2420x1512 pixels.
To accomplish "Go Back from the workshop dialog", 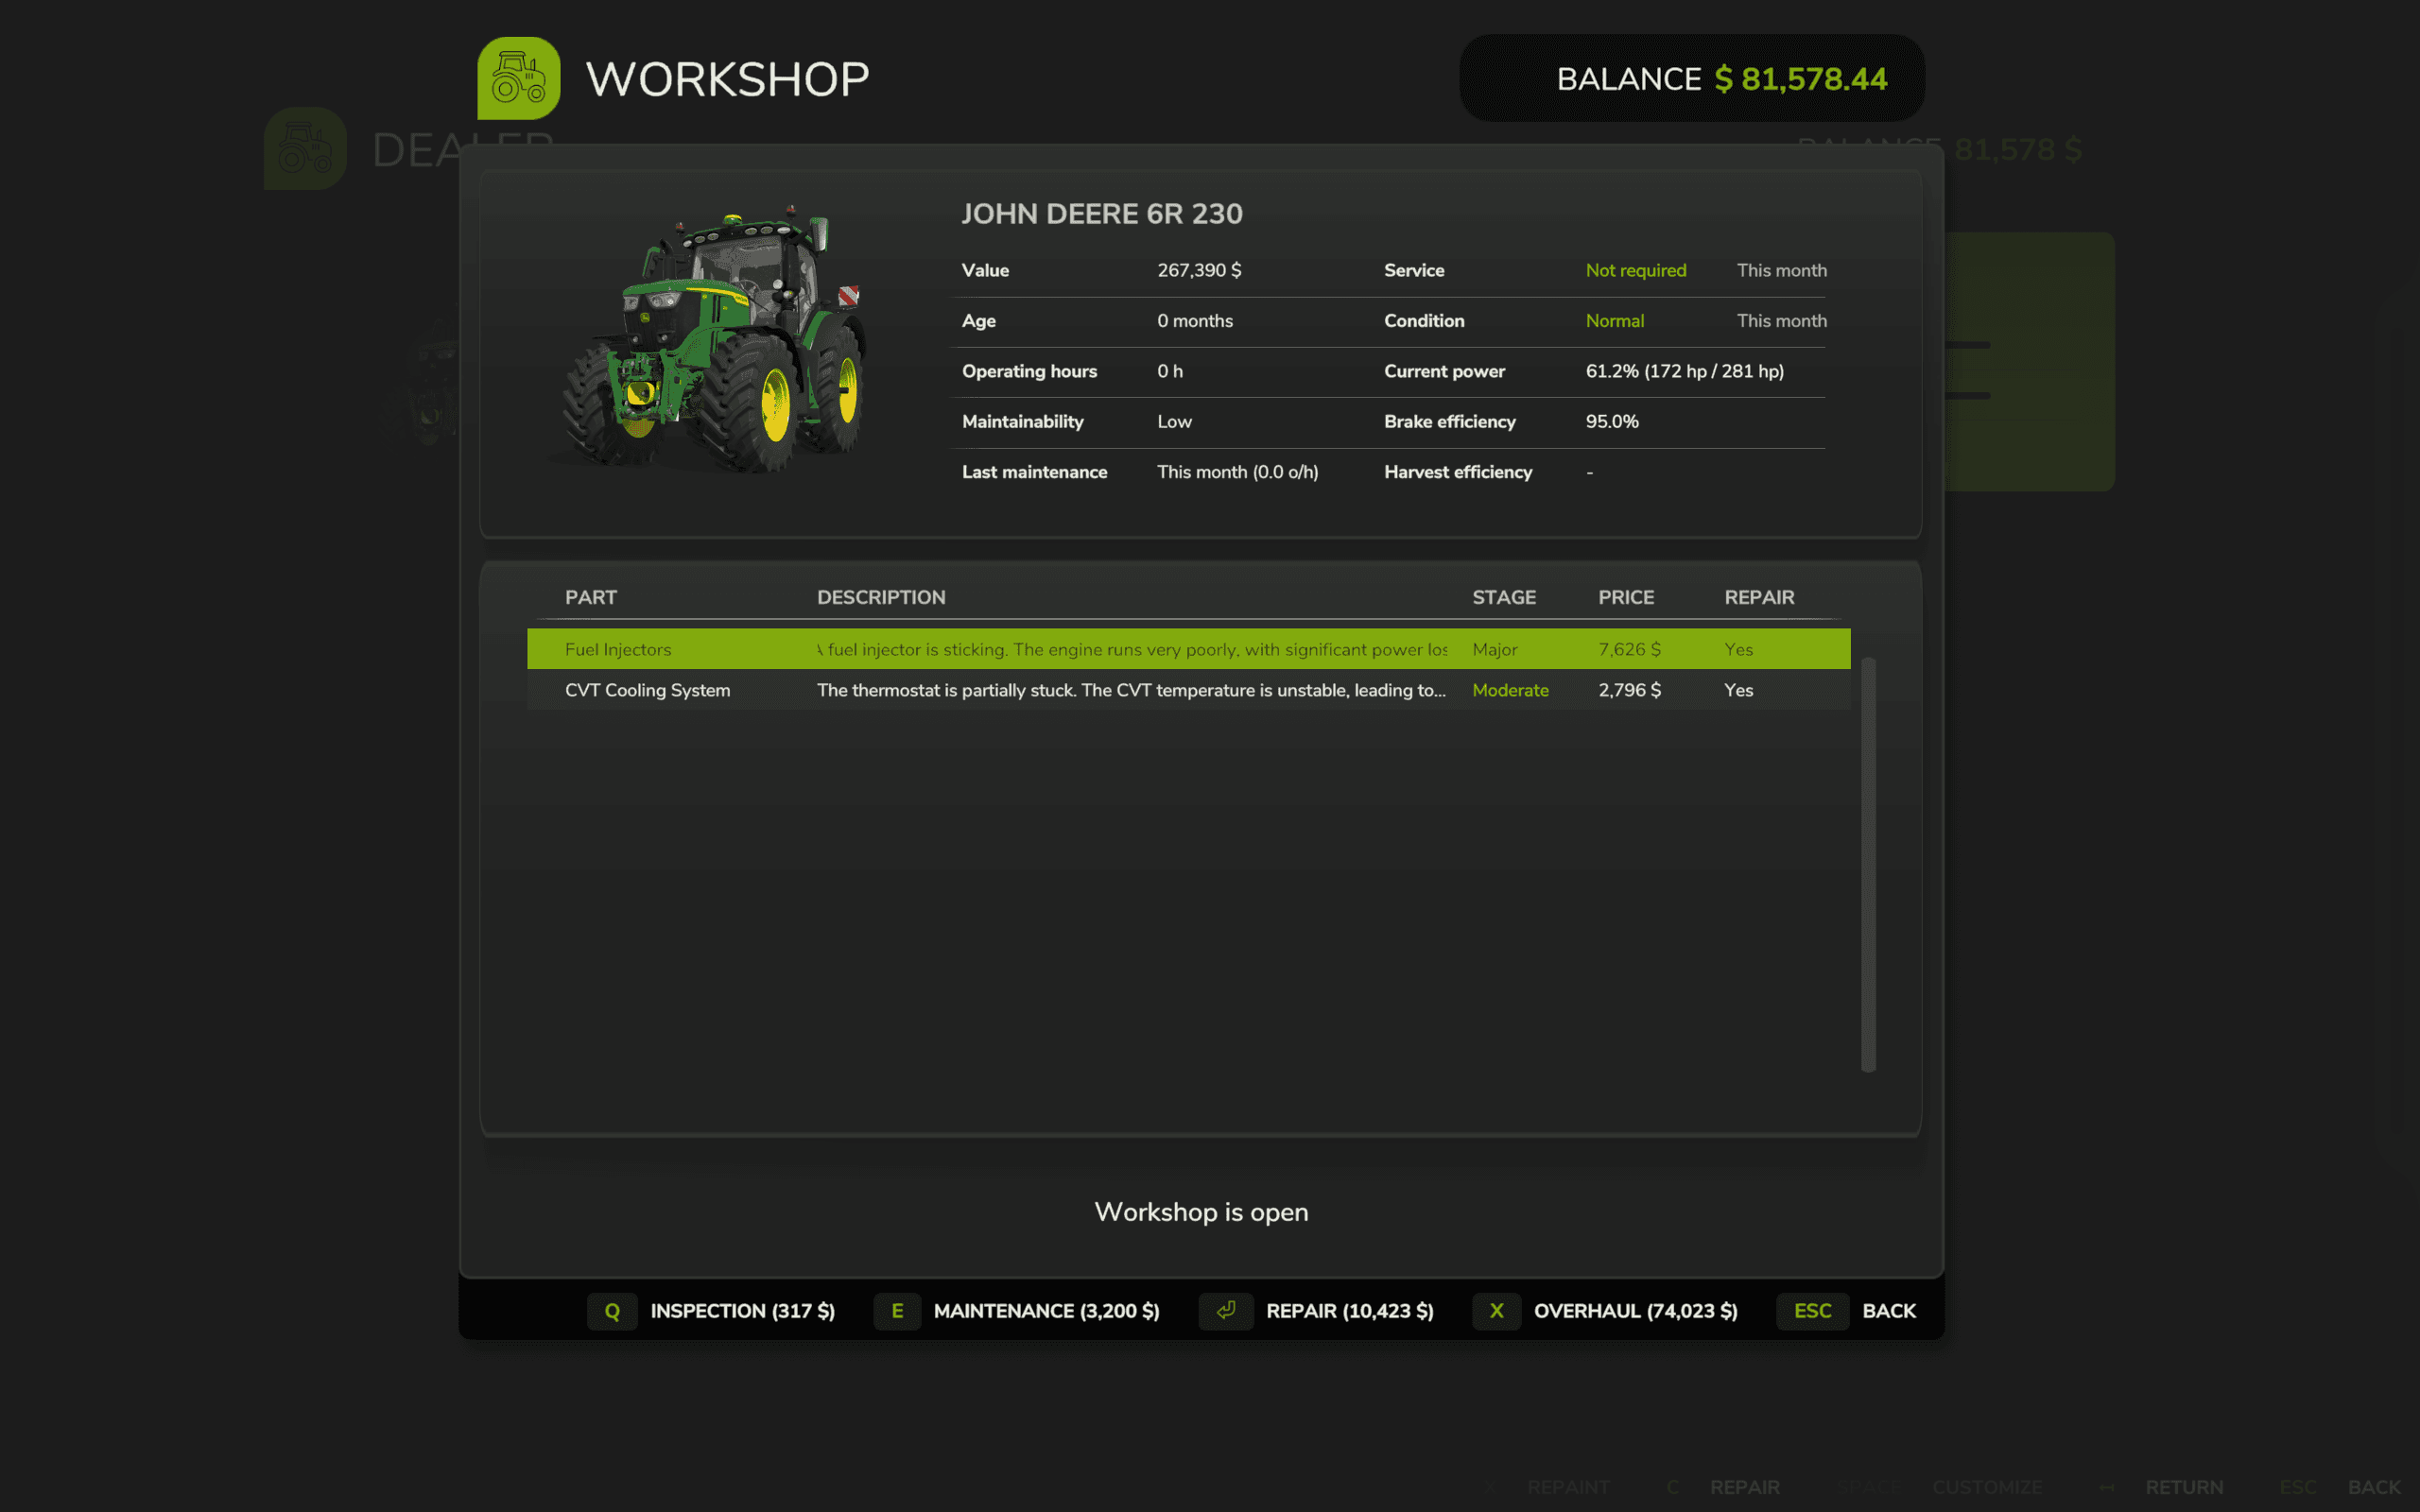I will click(x=1889, y=1311).
